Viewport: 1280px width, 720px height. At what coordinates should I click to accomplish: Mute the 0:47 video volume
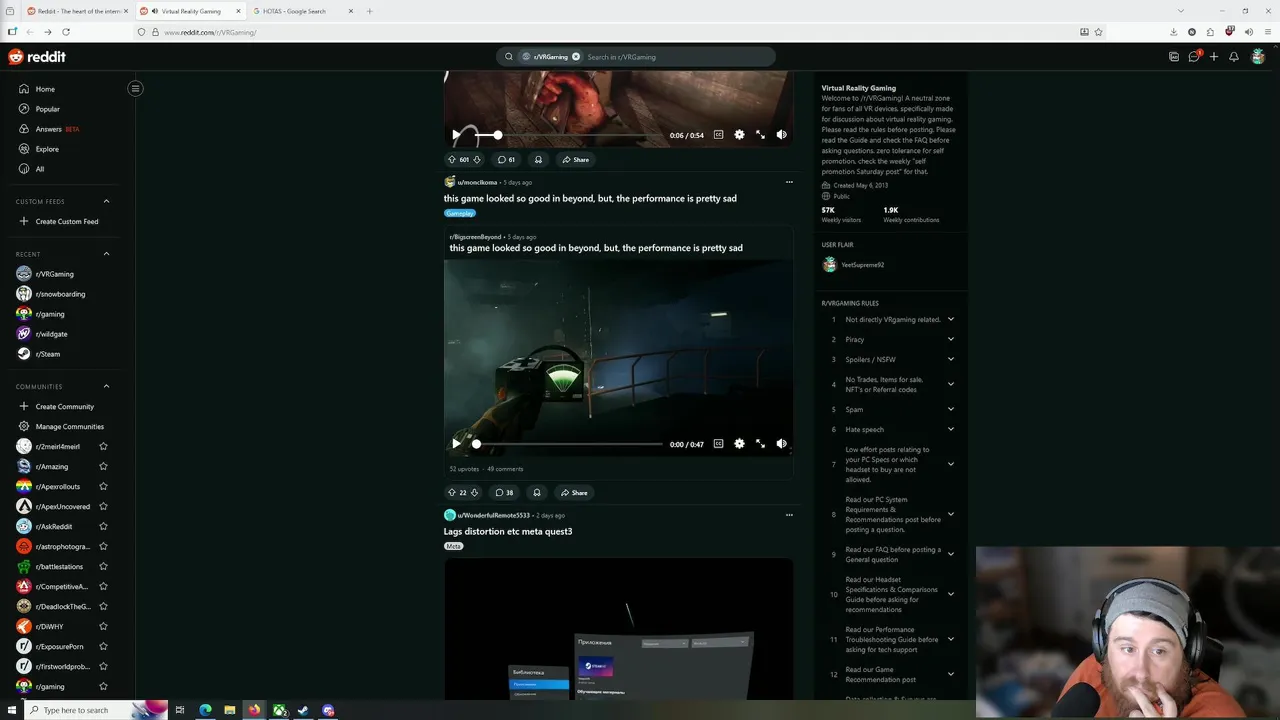pyautogui.click(x=781, y=443)
